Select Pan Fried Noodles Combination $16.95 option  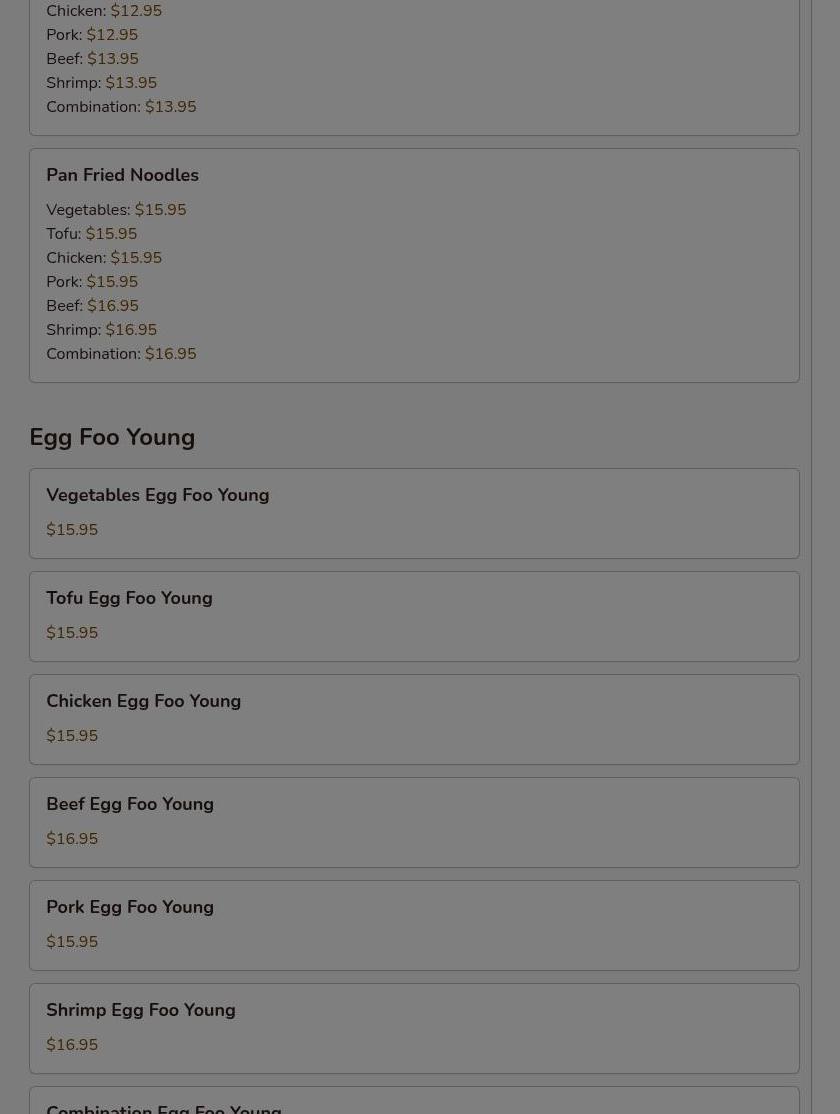click(122, 354)
